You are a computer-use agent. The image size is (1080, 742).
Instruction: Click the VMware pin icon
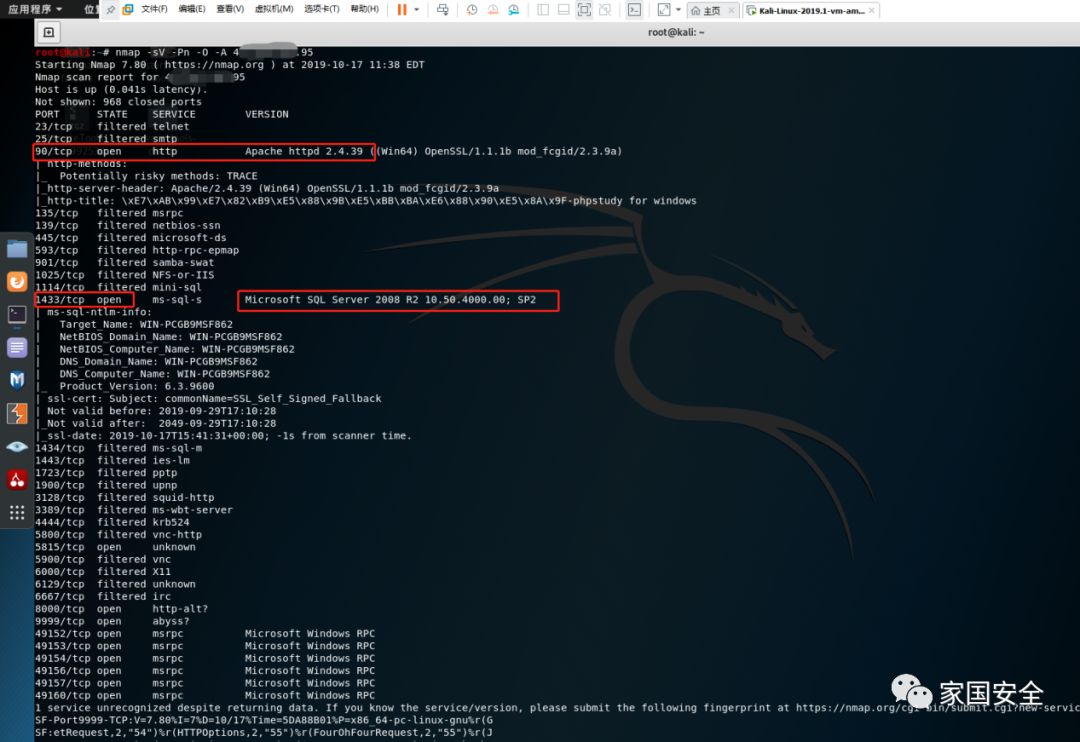111,10
